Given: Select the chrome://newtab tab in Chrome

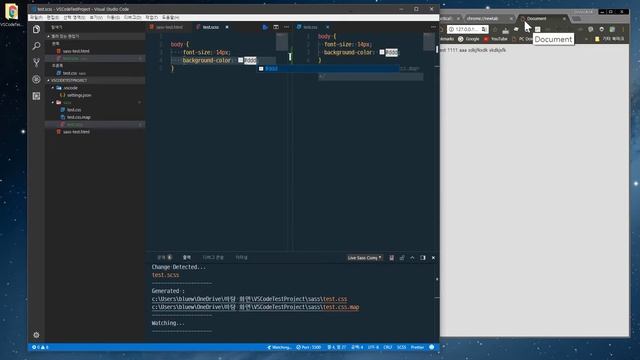Looking at the screenshot, I should [x=488, y=18].
